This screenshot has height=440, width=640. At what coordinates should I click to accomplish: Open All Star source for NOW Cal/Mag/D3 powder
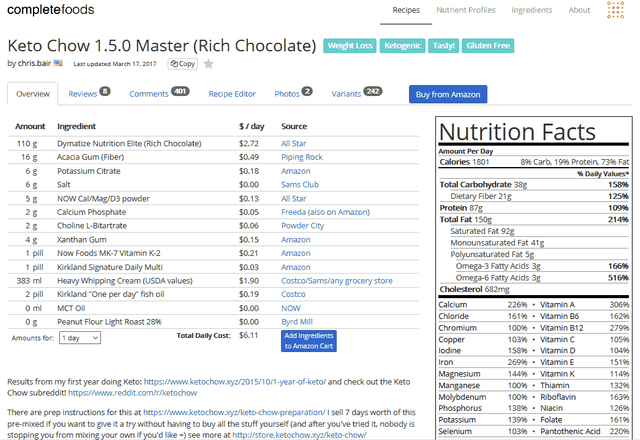pyautogui.click(x=293, y=199)
